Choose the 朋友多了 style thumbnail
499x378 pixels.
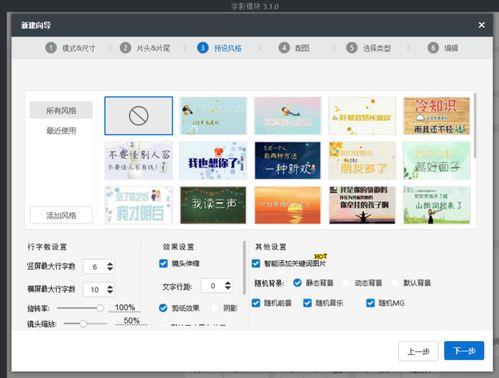[362, 161]
